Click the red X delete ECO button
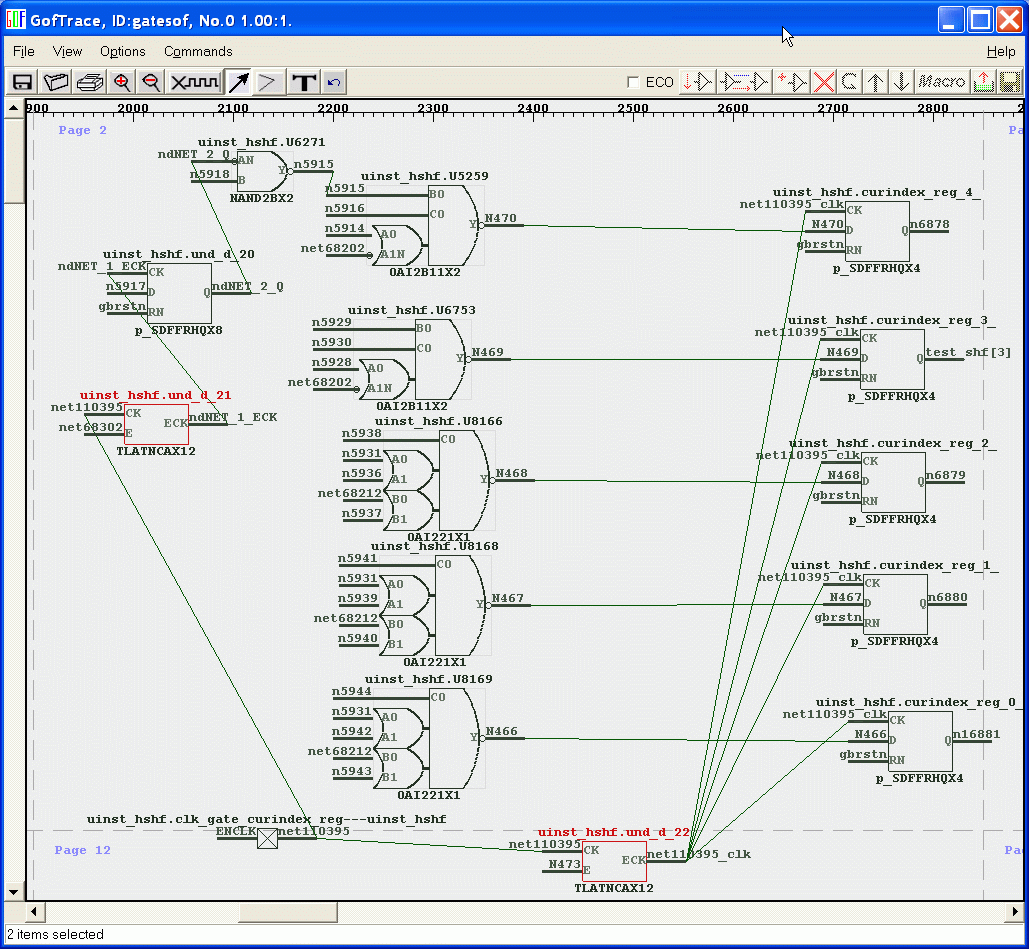1029x949 pixels. (x=823, y=82)
